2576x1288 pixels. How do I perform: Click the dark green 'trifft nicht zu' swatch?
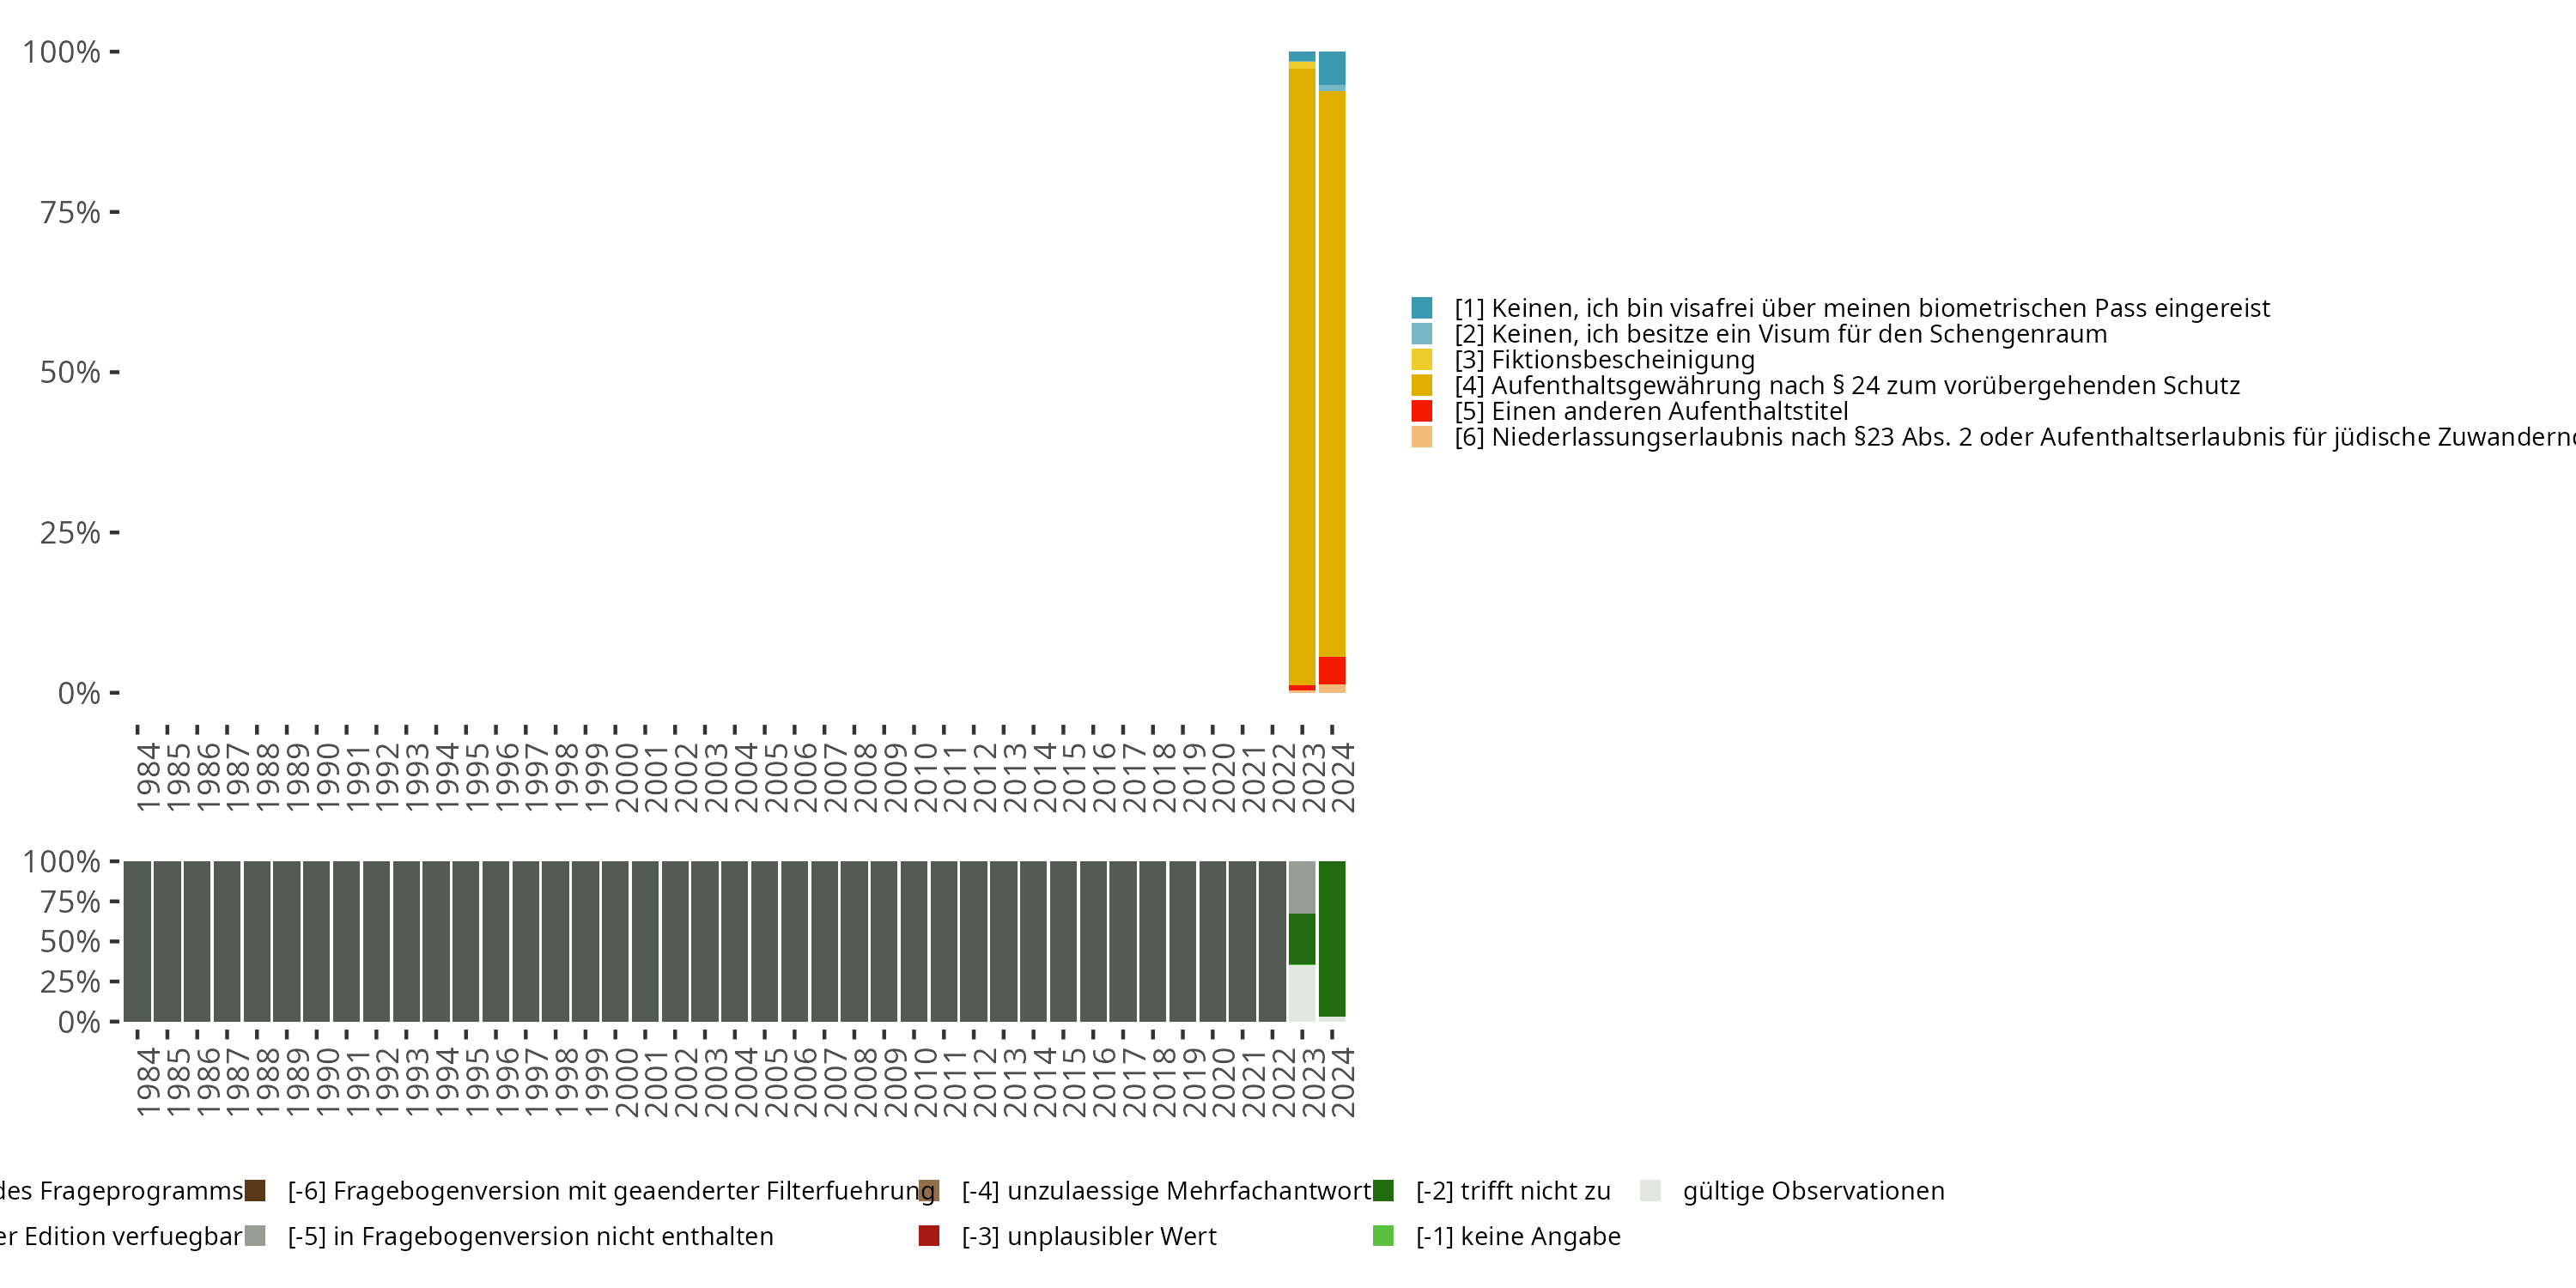tap(1383, 1190)
